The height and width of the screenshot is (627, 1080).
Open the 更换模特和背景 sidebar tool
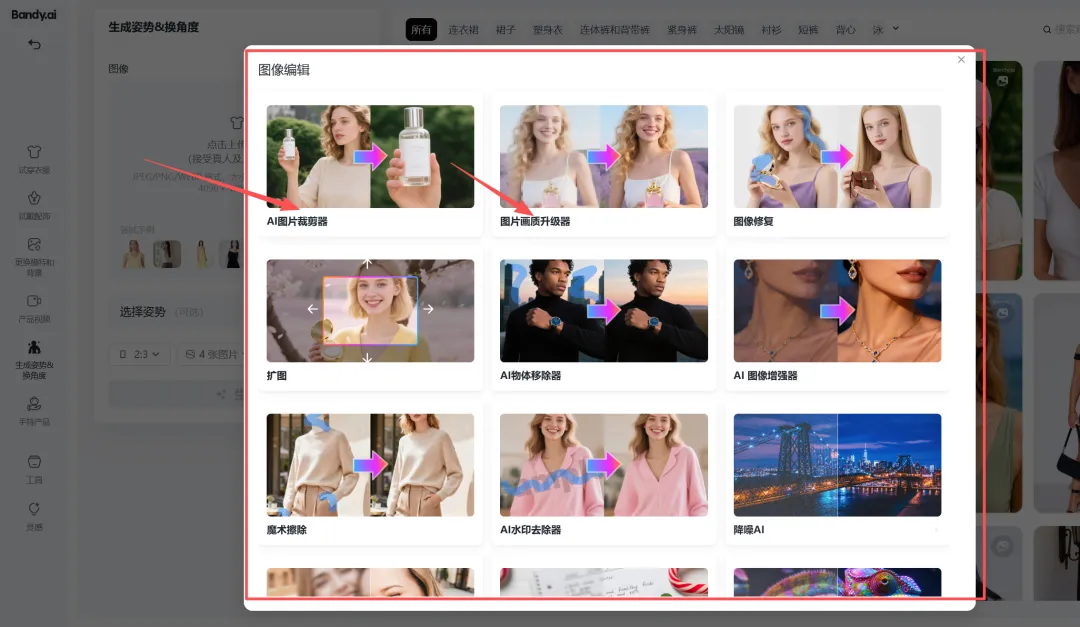click(34, 256)
